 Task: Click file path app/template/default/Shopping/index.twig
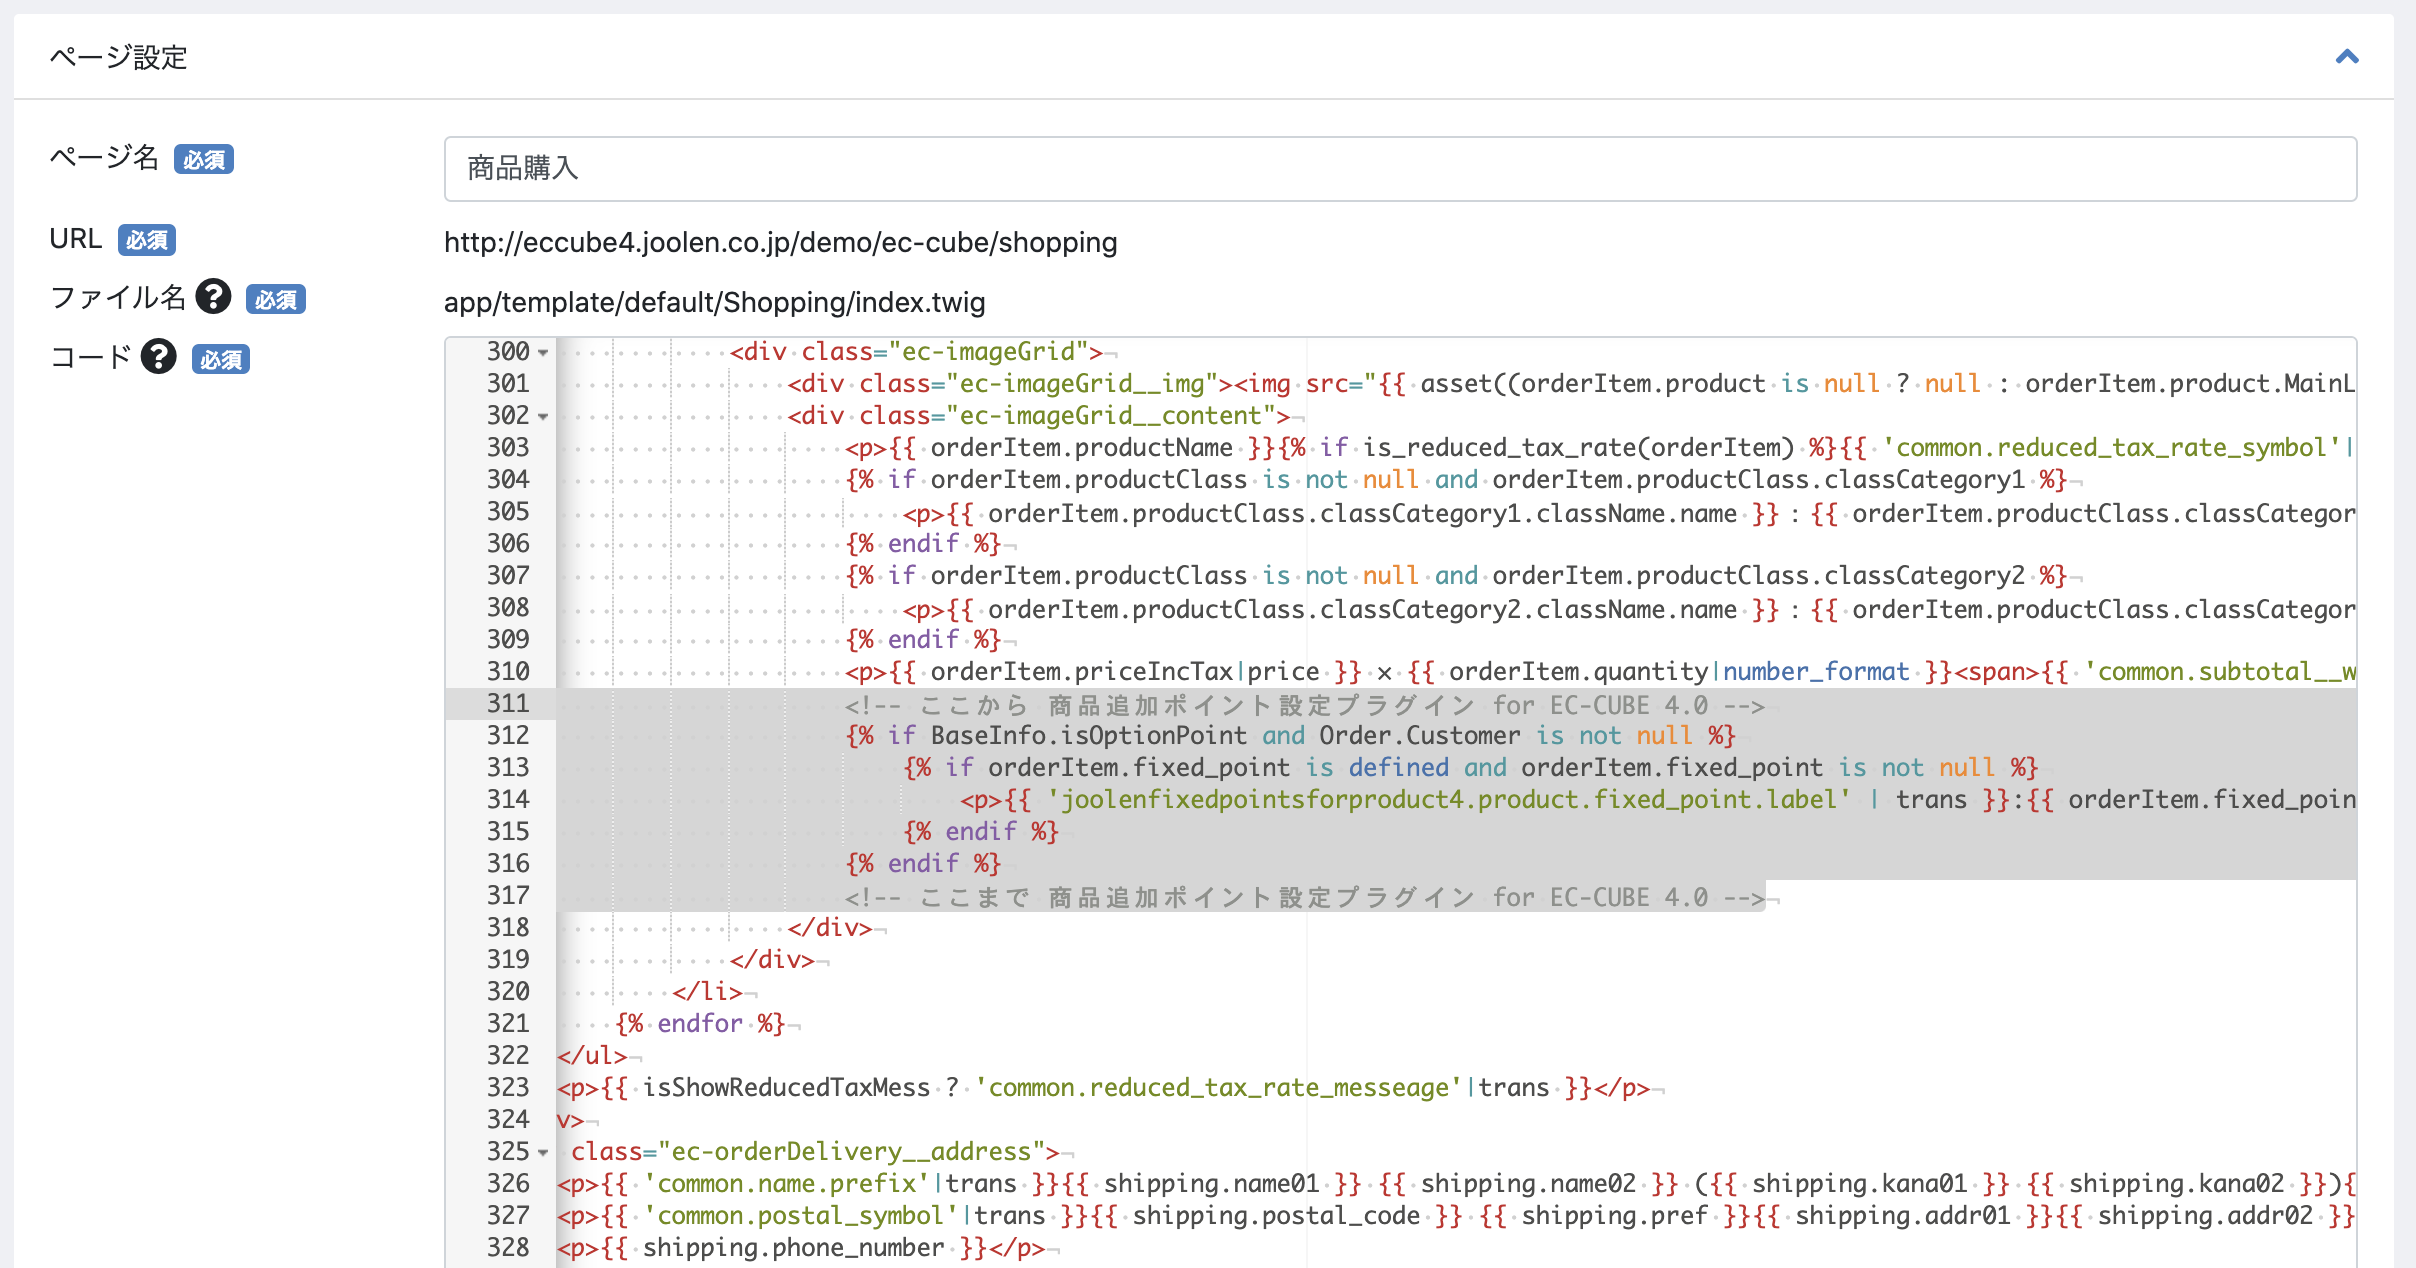(714, 302)
